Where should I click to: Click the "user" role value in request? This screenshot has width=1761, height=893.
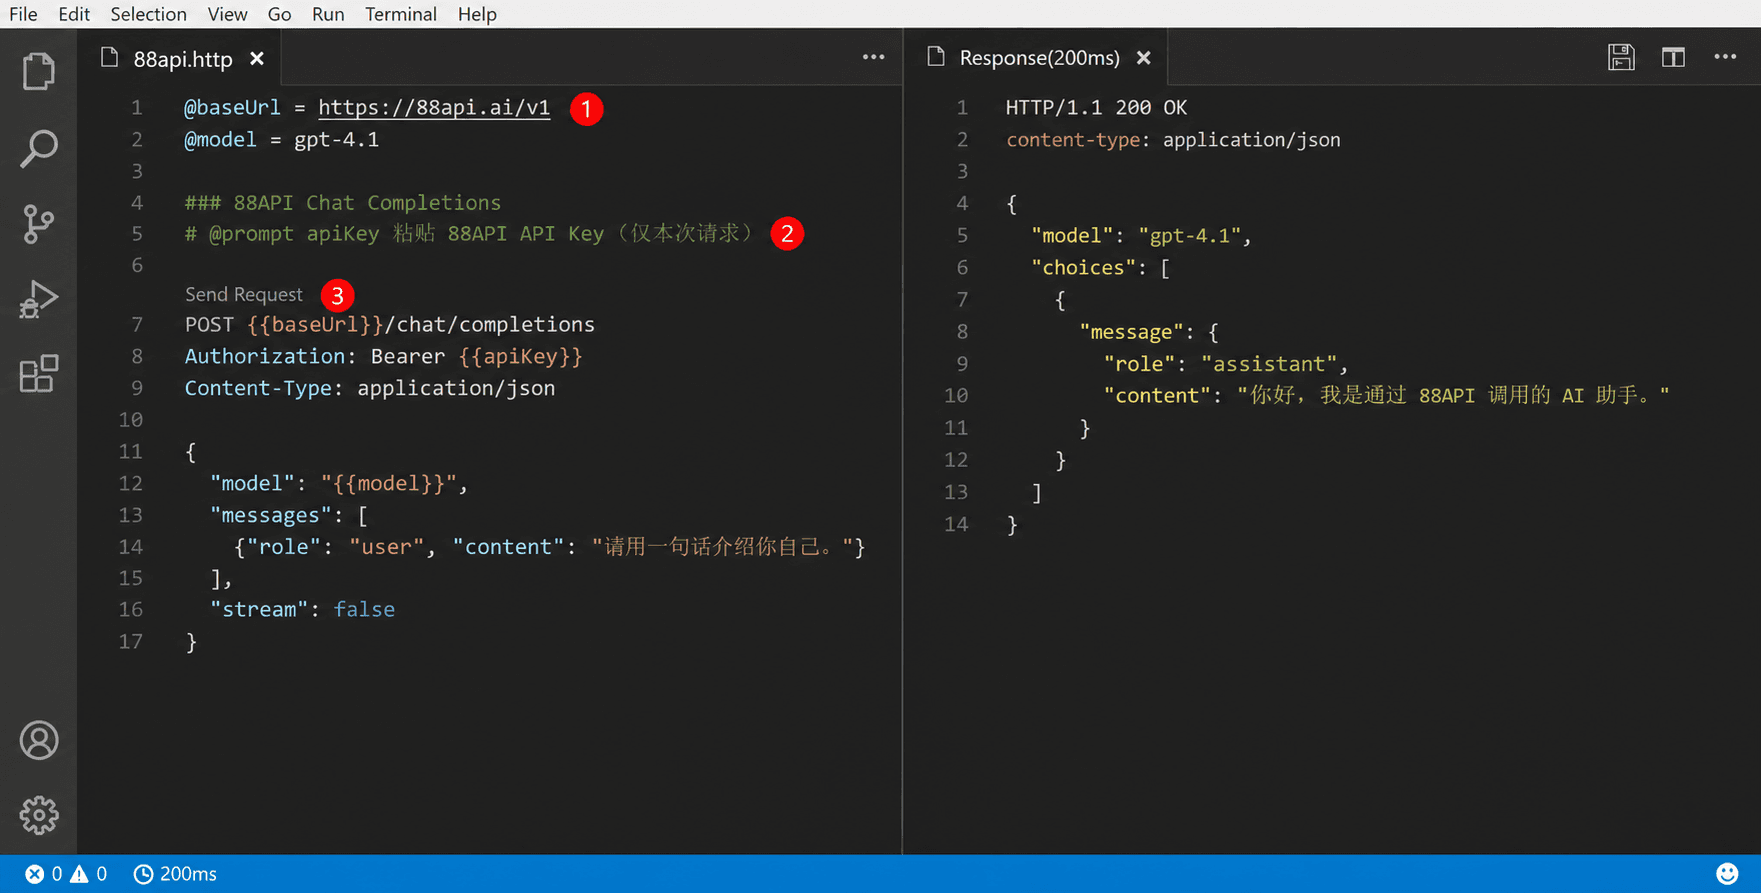point(387,547)
